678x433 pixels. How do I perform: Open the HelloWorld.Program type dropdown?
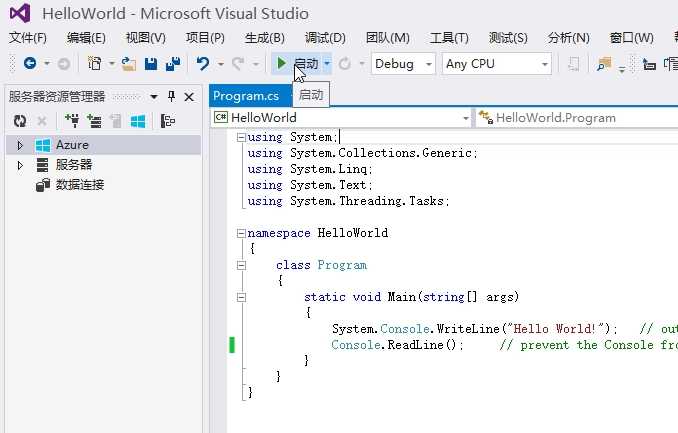click(x=577, y=118)
